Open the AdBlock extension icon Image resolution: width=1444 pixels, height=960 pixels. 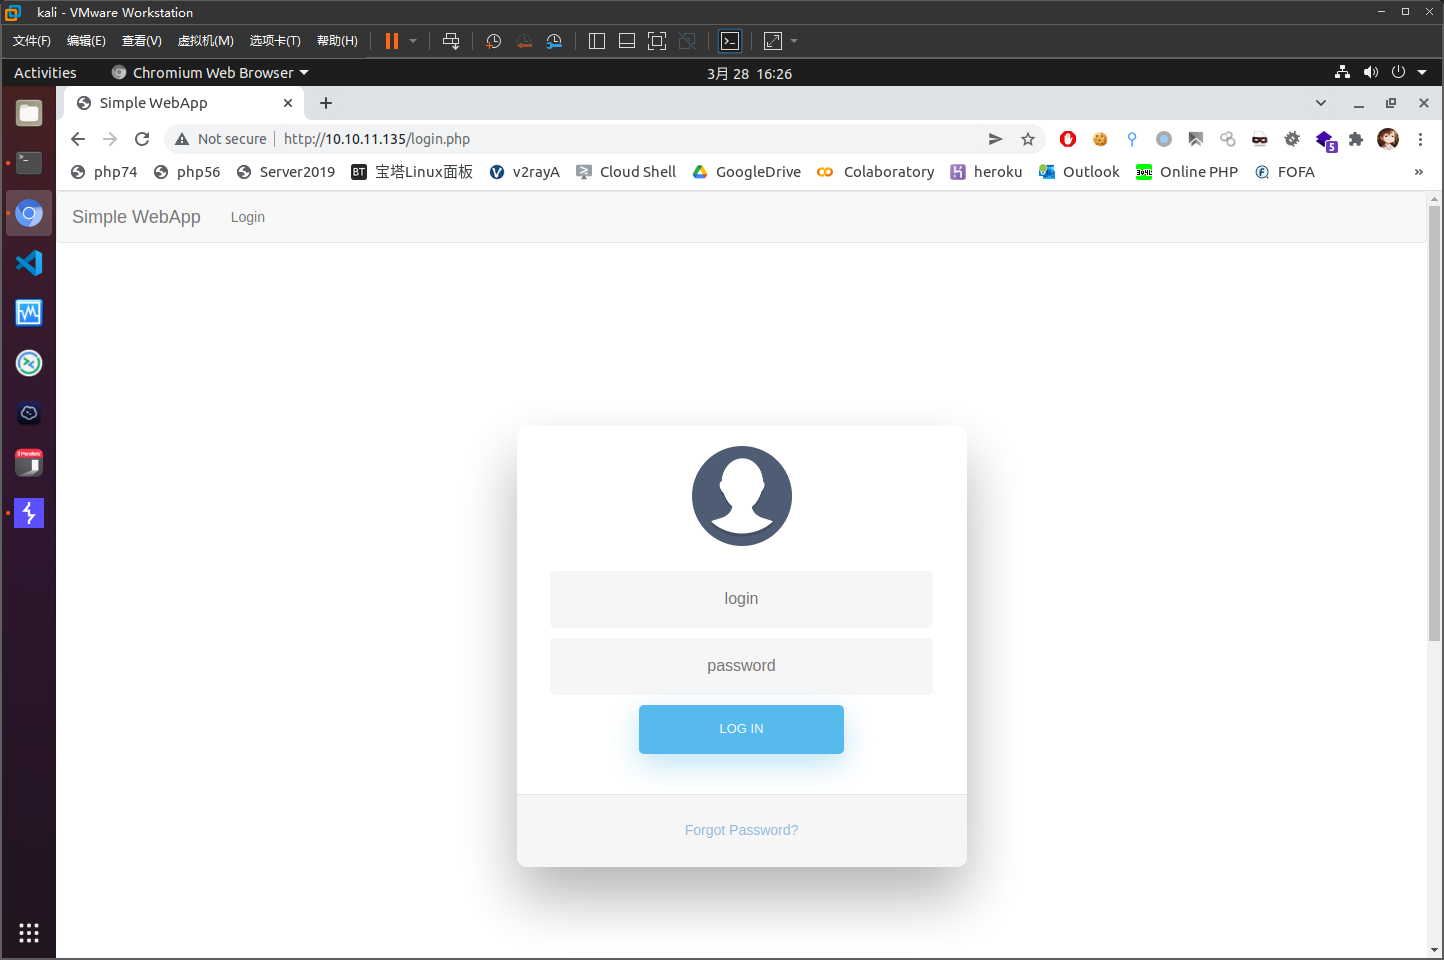1067,139
